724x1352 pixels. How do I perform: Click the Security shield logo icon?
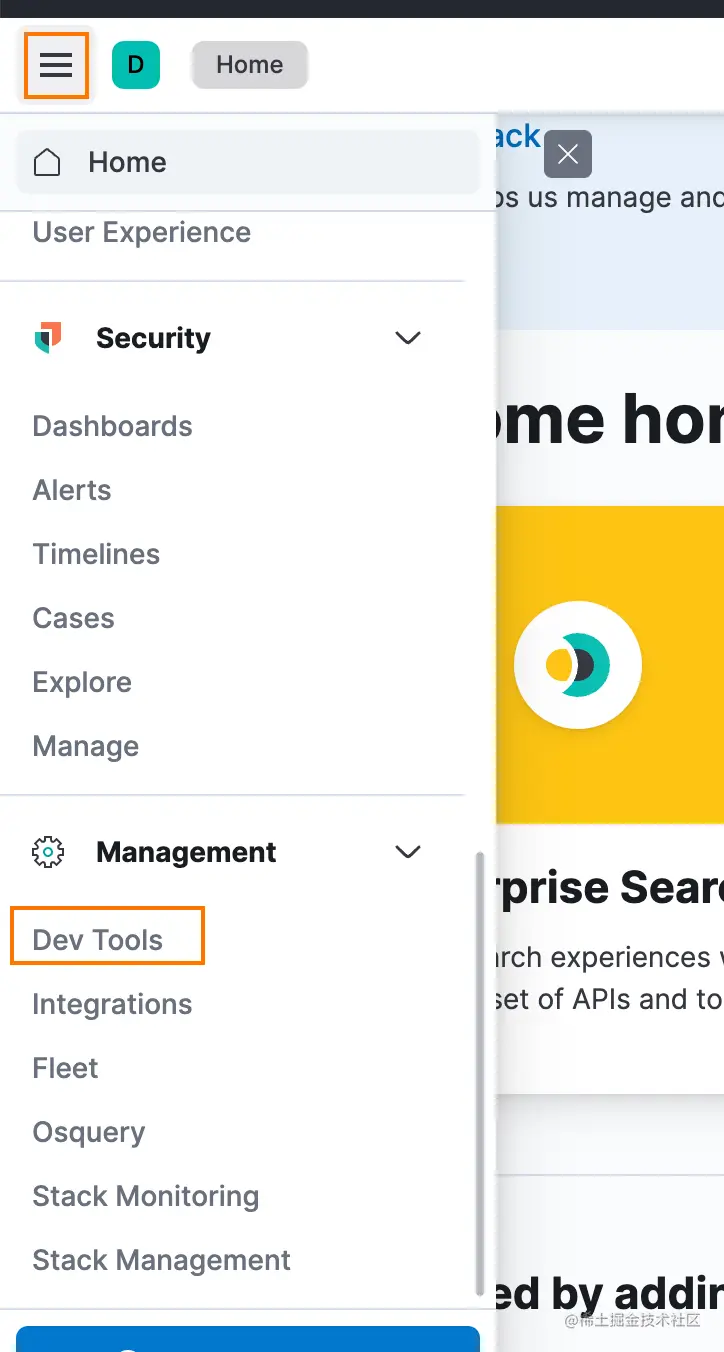[x=48, y=338]
